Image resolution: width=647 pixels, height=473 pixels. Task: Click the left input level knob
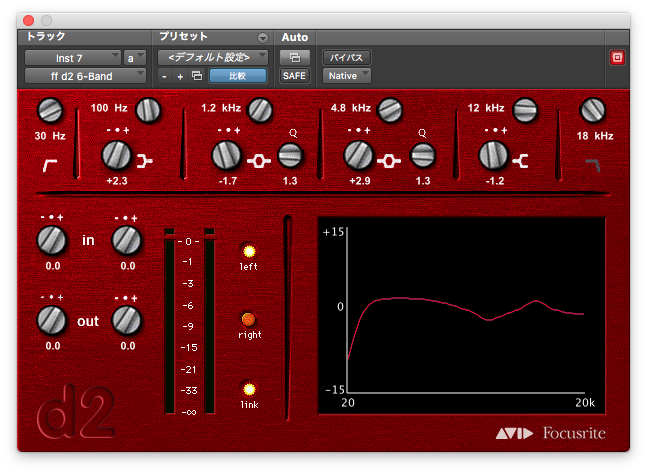[x=52, y=240]
